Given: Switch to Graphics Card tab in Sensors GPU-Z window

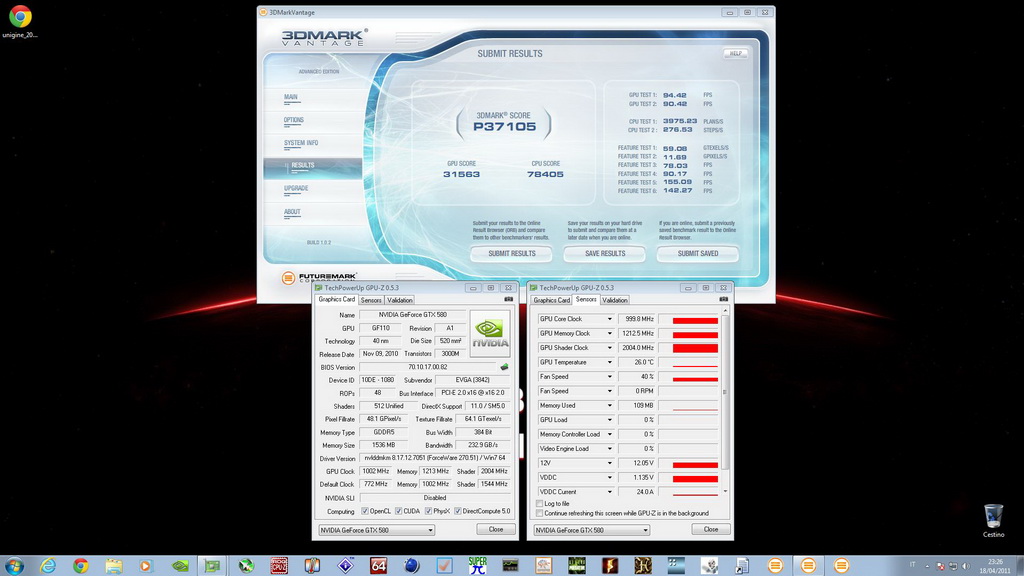Looking at the screenshot, I should coord(552,300).
